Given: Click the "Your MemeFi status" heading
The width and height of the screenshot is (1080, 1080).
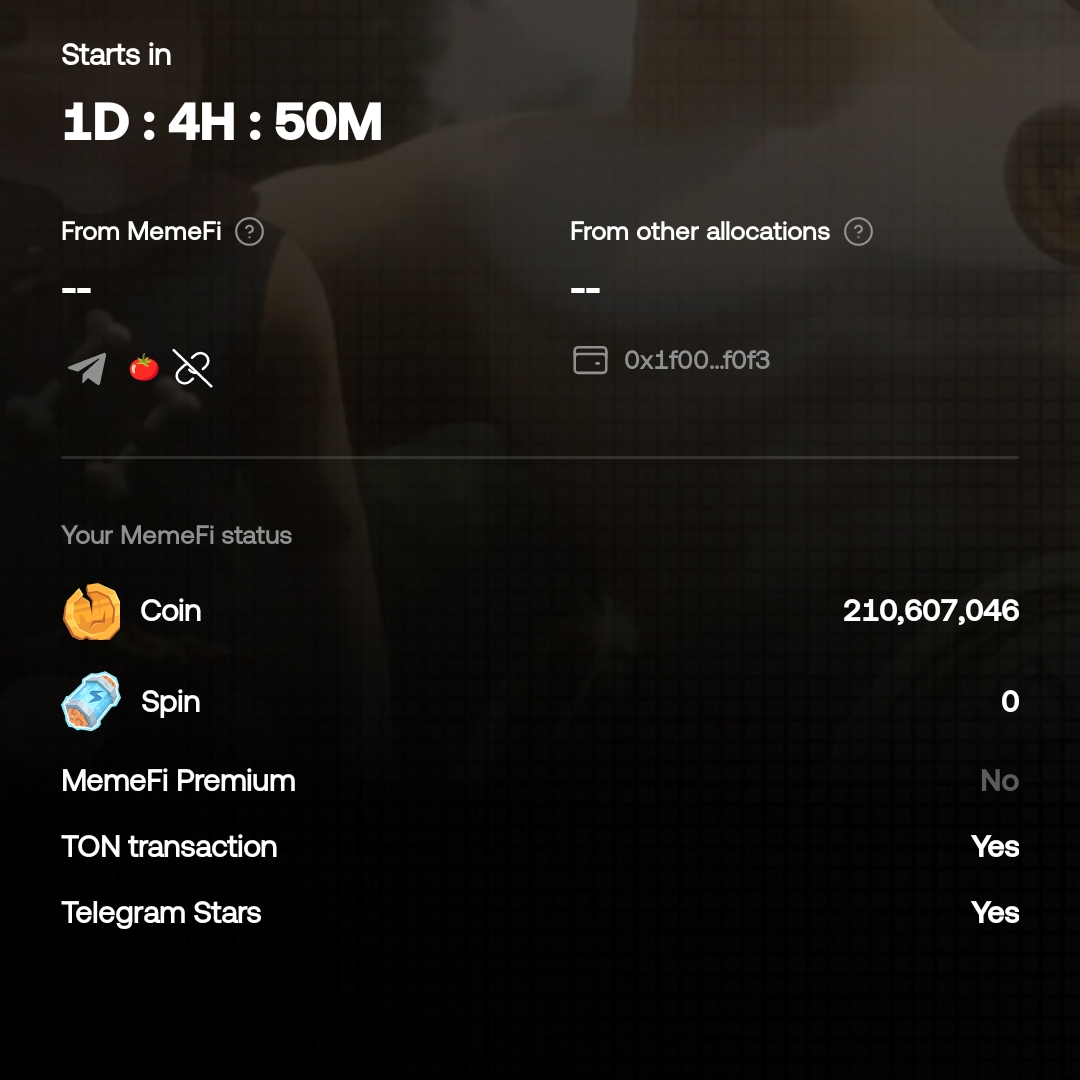Looking at the screenshot, I should click(176, 536).
